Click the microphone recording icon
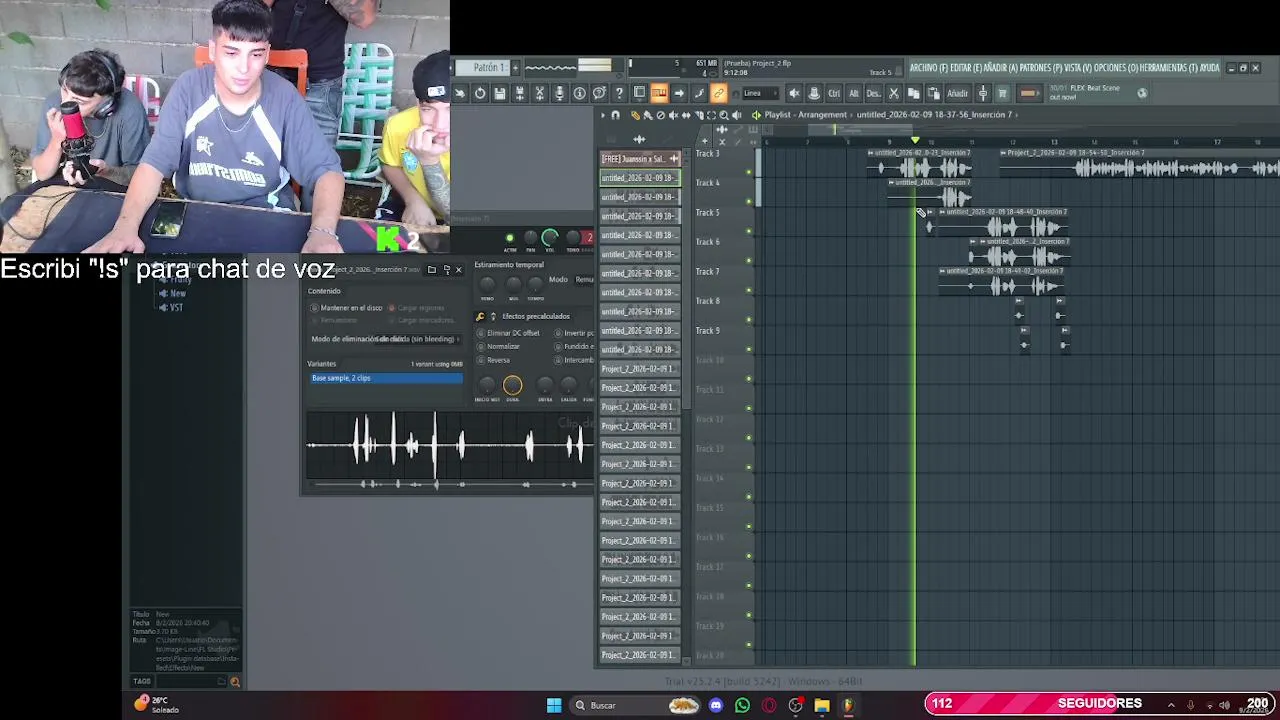 tap(560, 93)
